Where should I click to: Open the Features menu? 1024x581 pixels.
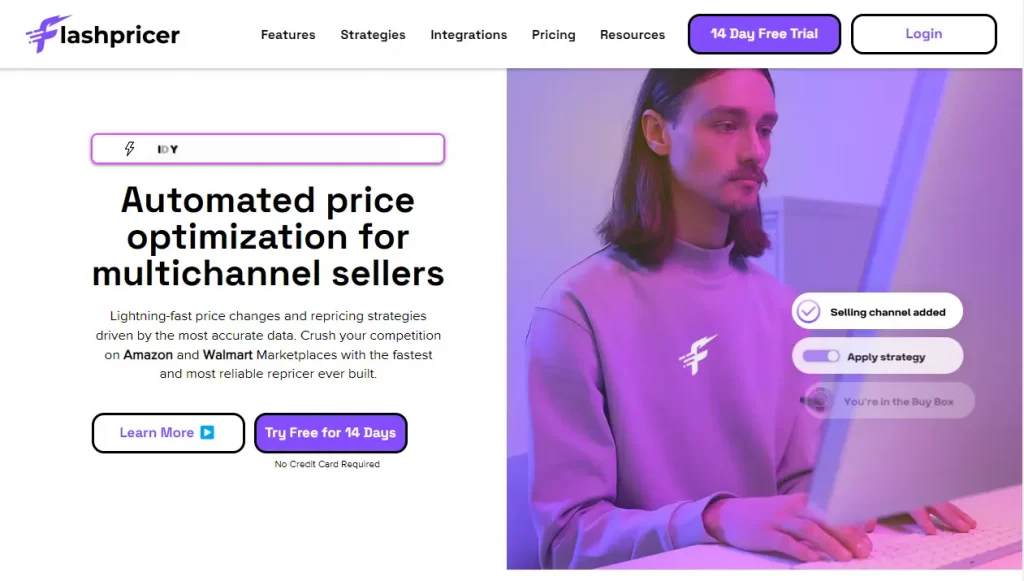click(288, 35)
